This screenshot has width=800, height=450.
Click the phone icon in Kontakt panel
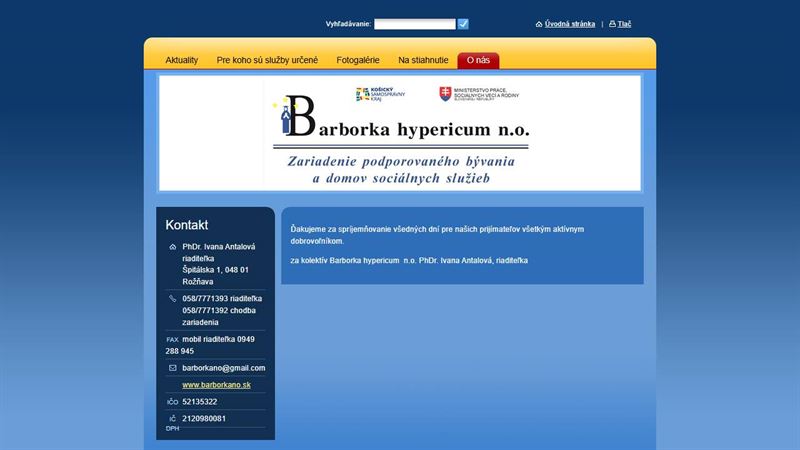172,298
